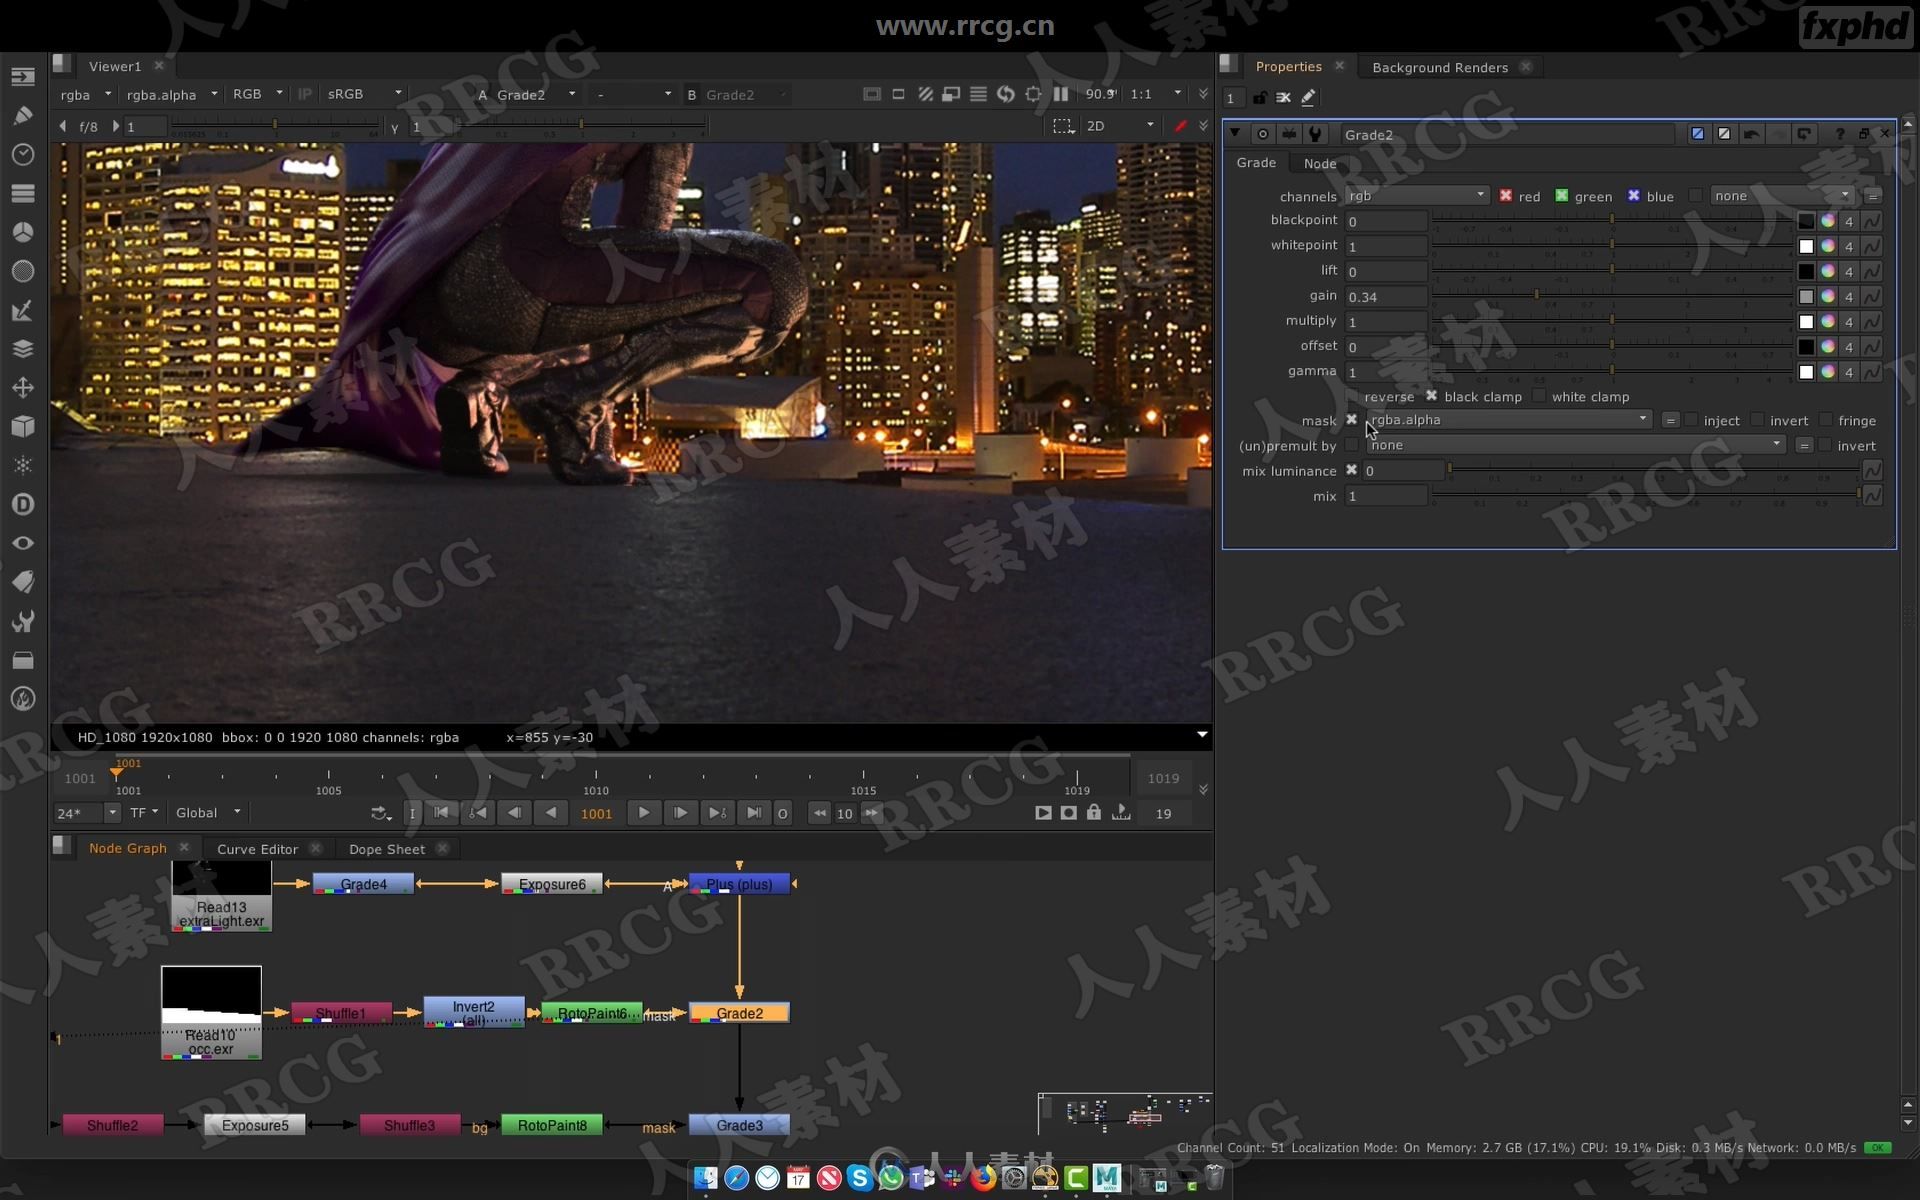Toggle viewer pause icon
Viewport: 1920px width, 1200px height.
point(1061,94)
